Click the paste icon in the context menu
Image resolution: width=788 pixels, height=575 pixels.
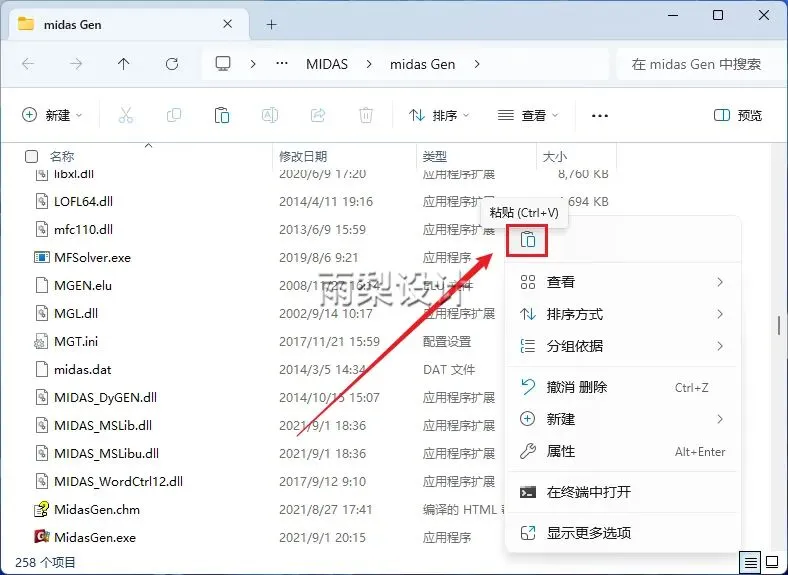tap(527, 240)
